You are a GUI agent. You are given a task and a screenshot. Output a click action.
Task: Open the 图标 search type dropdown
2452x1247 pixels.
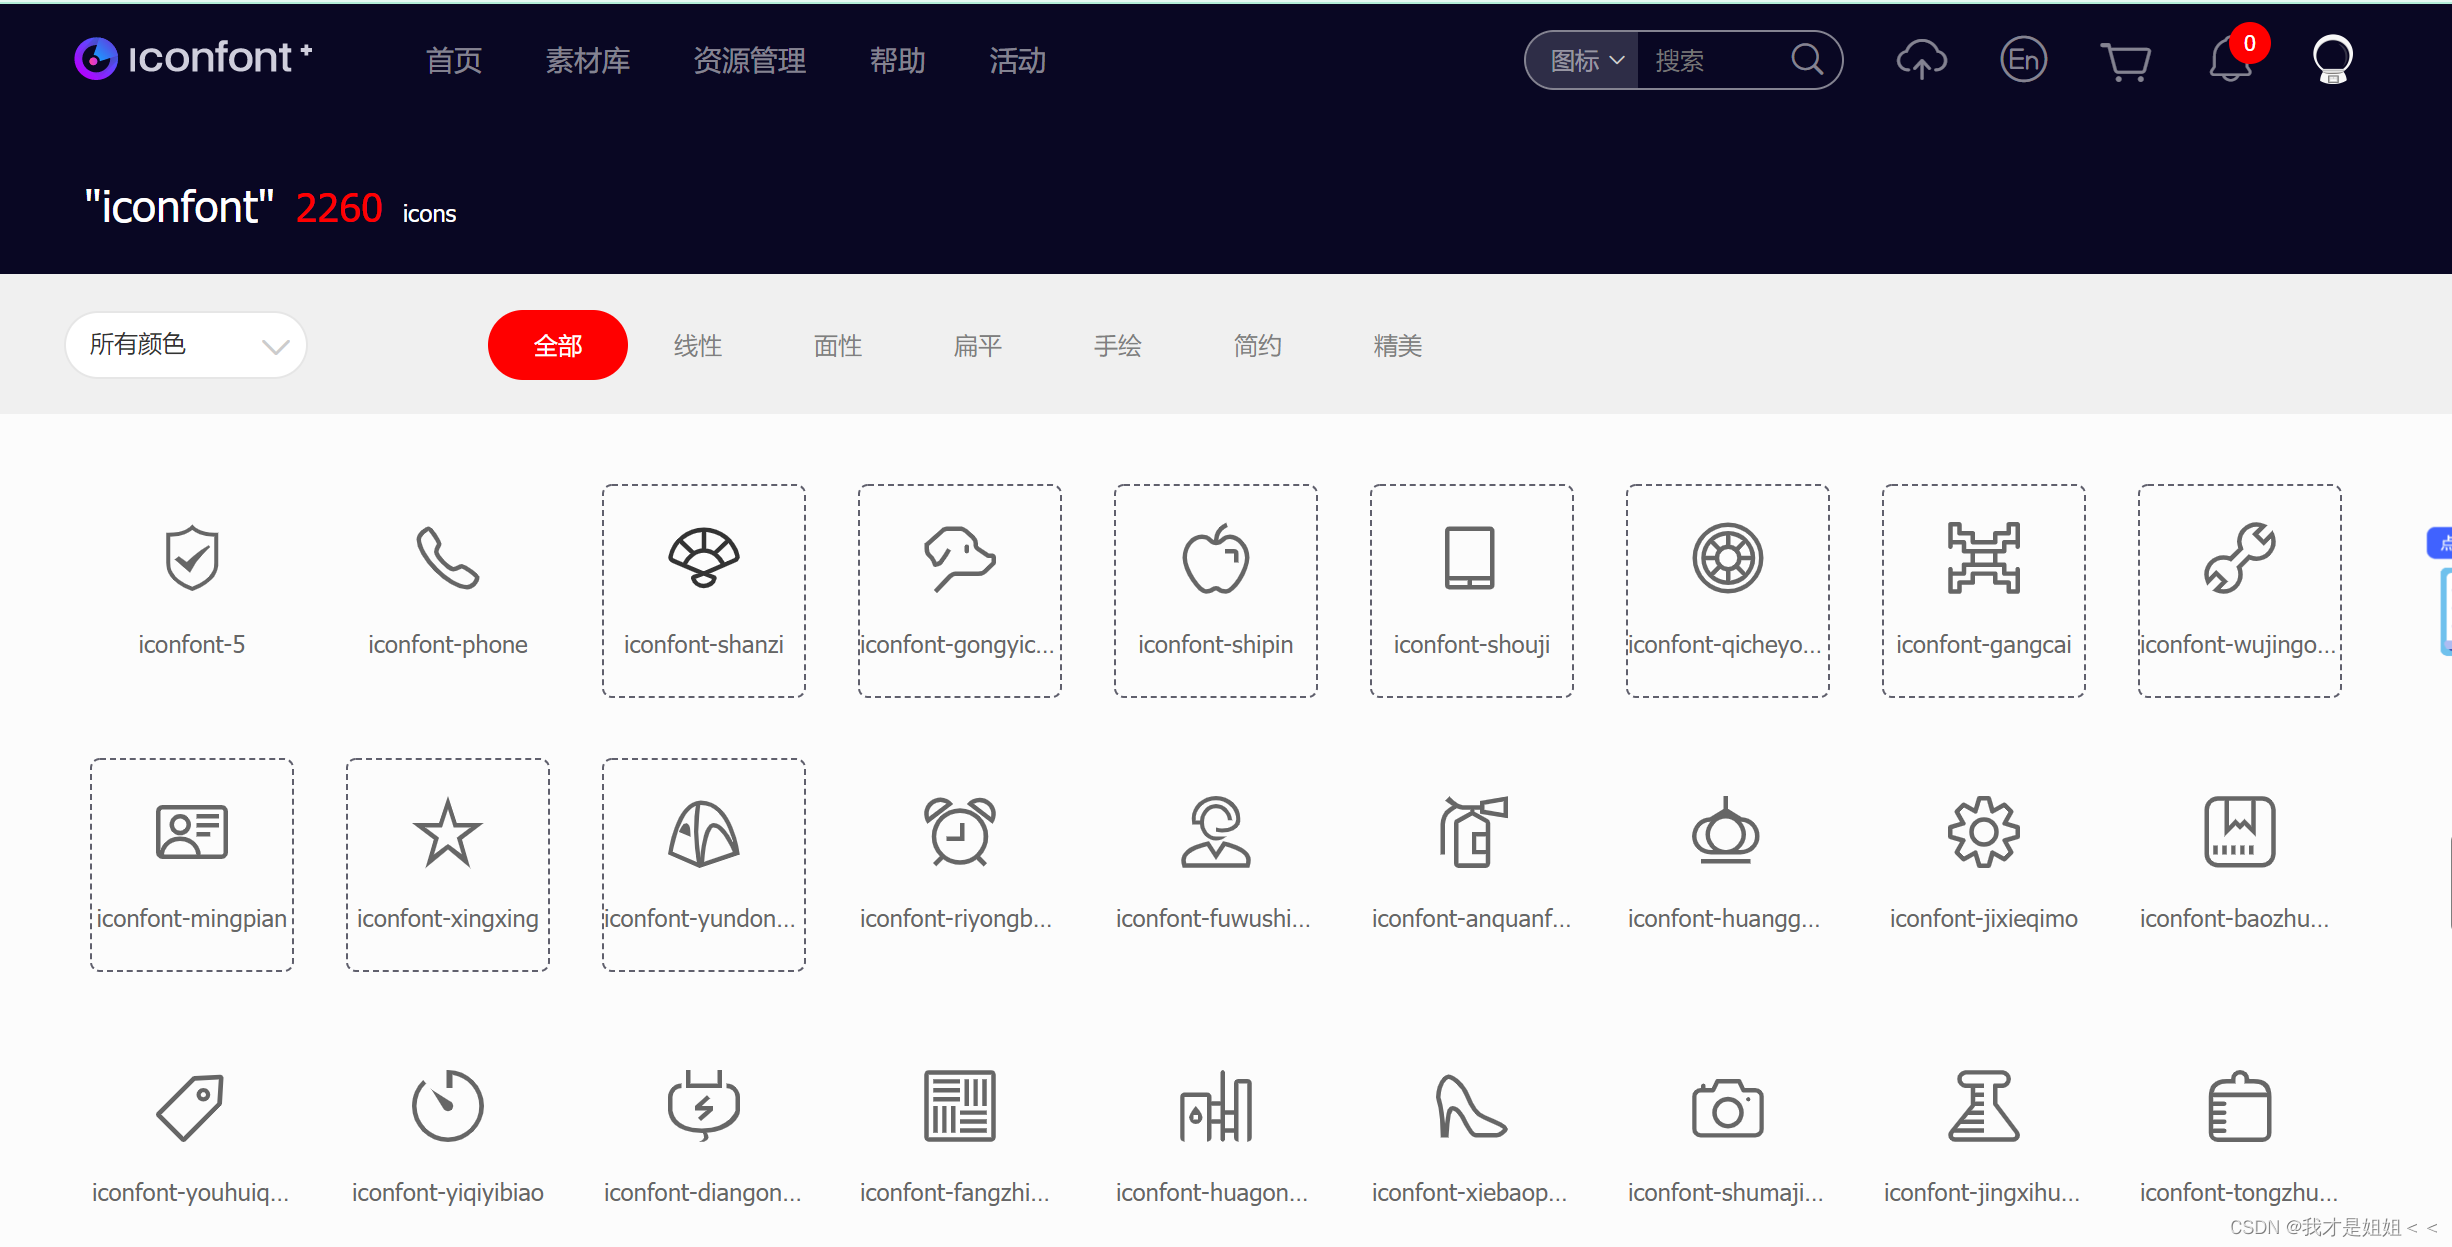1585,61
